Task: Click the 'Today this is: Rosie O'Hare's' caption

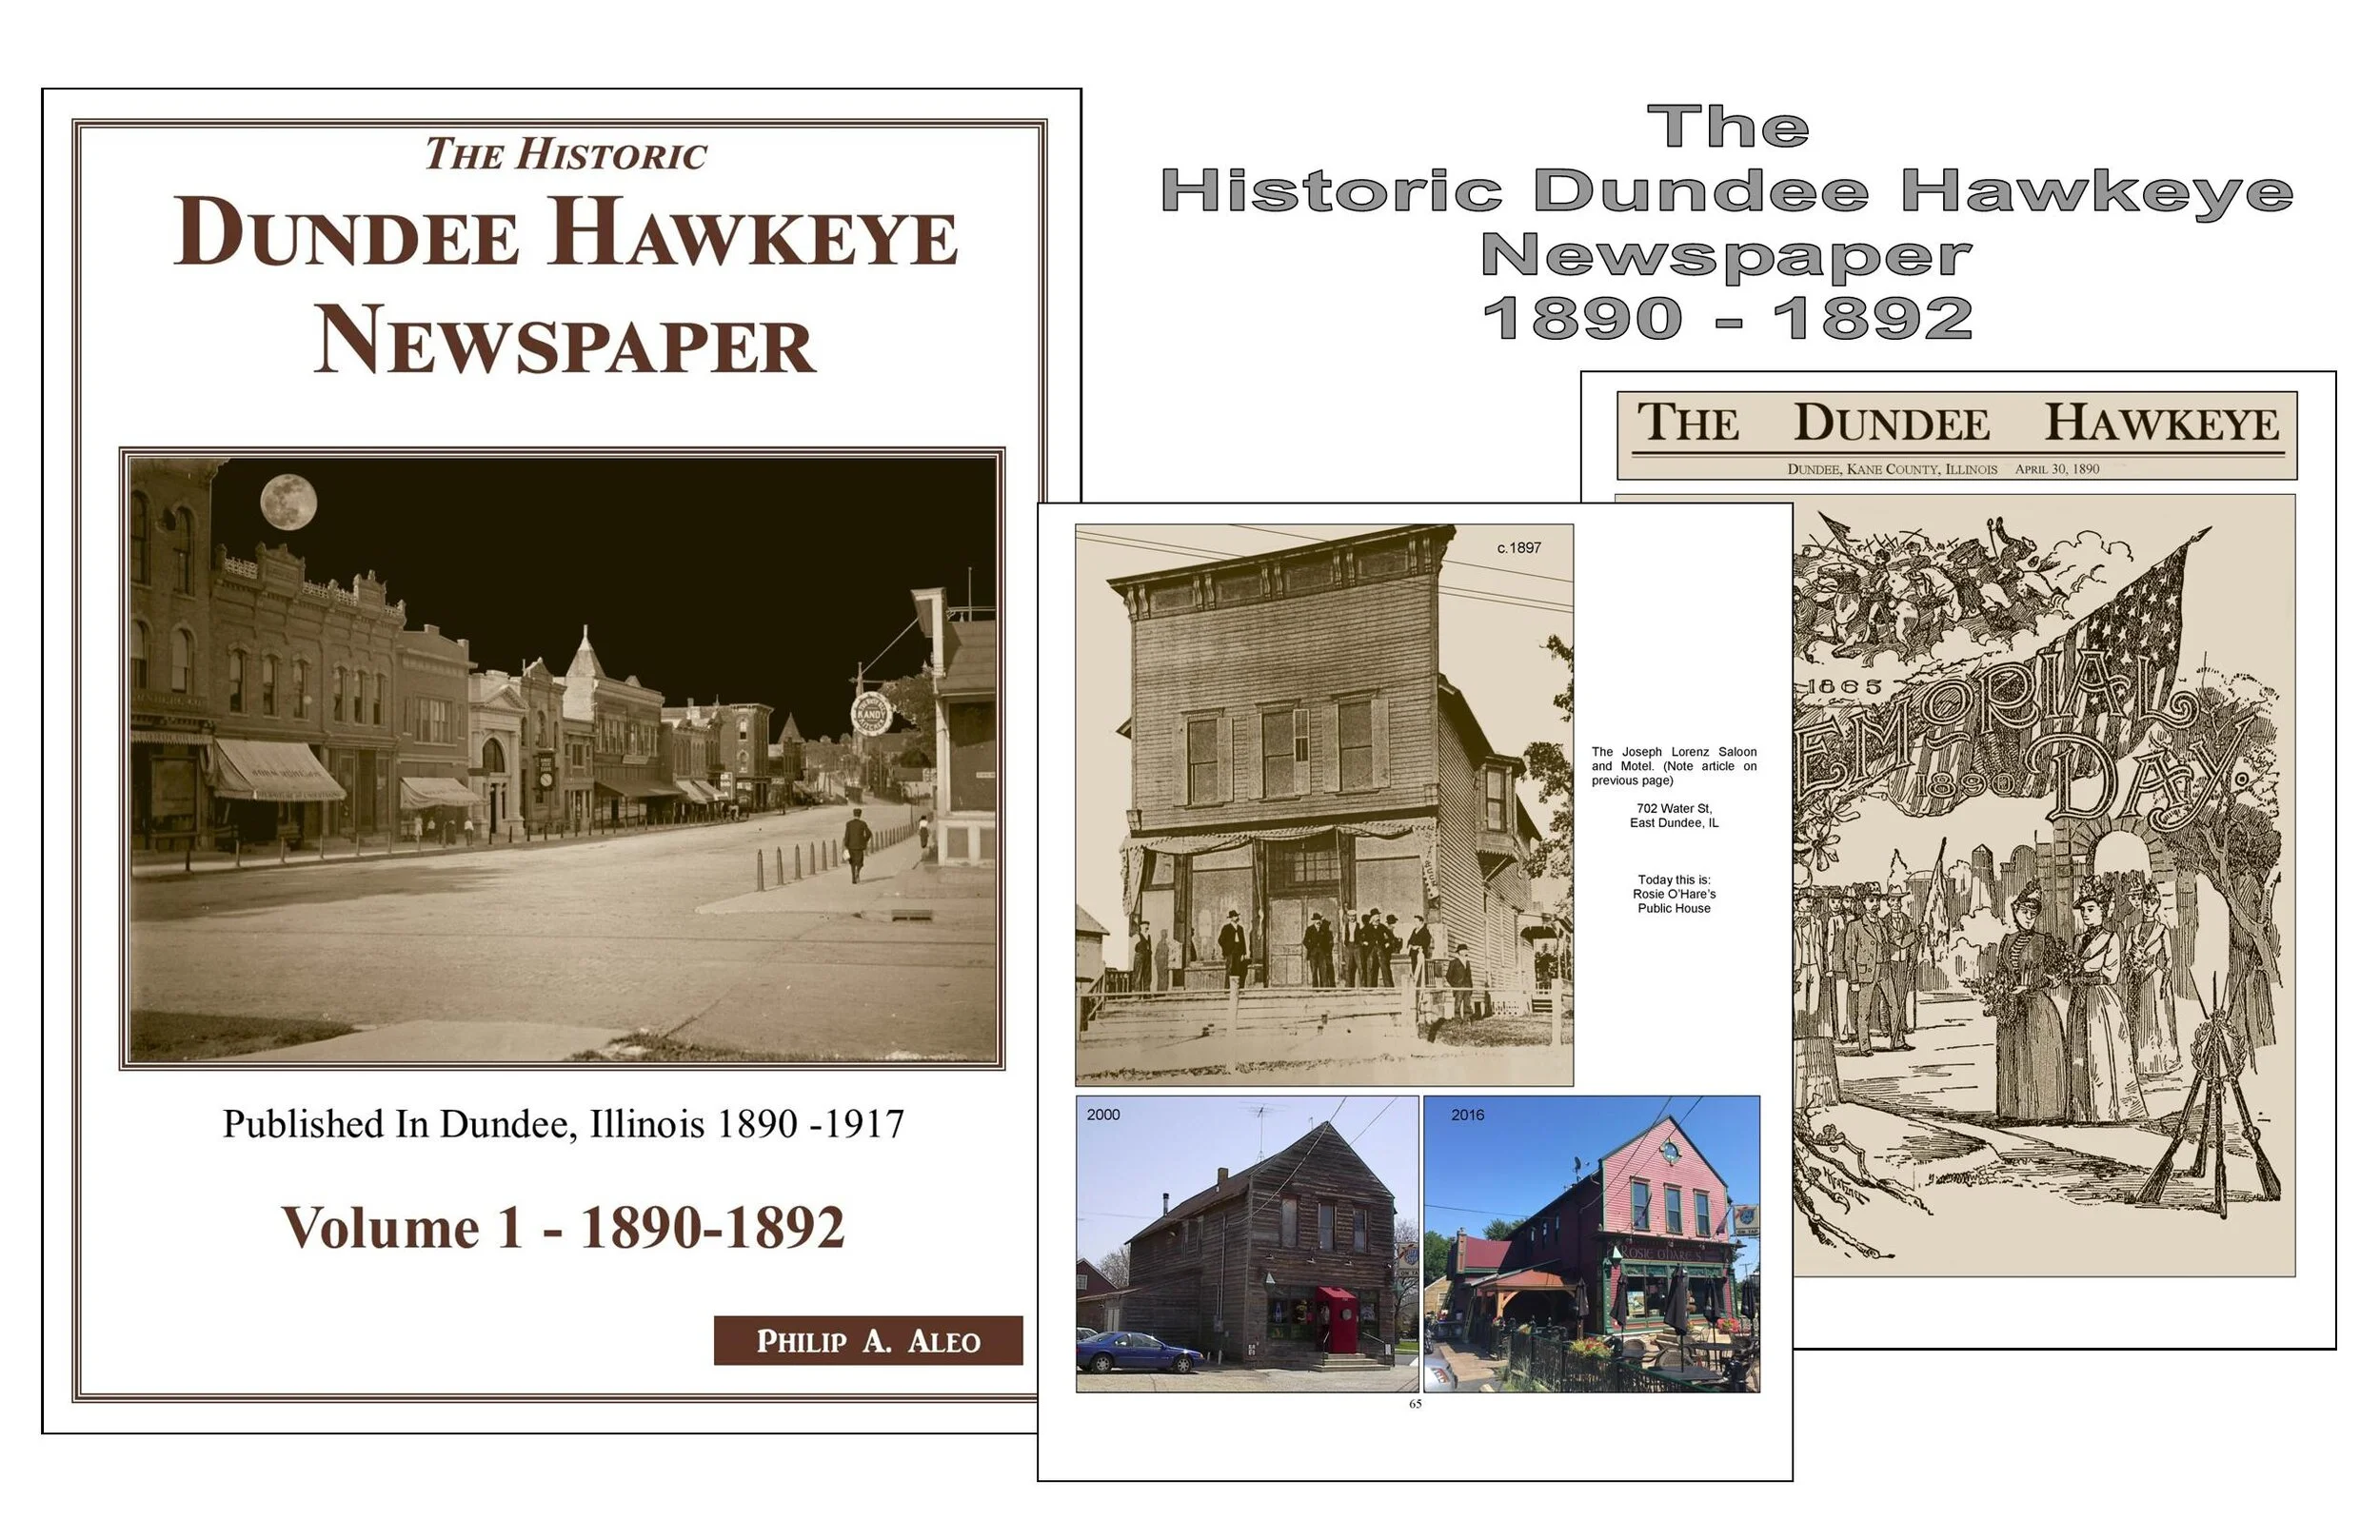Action: tap(1673, 894)
